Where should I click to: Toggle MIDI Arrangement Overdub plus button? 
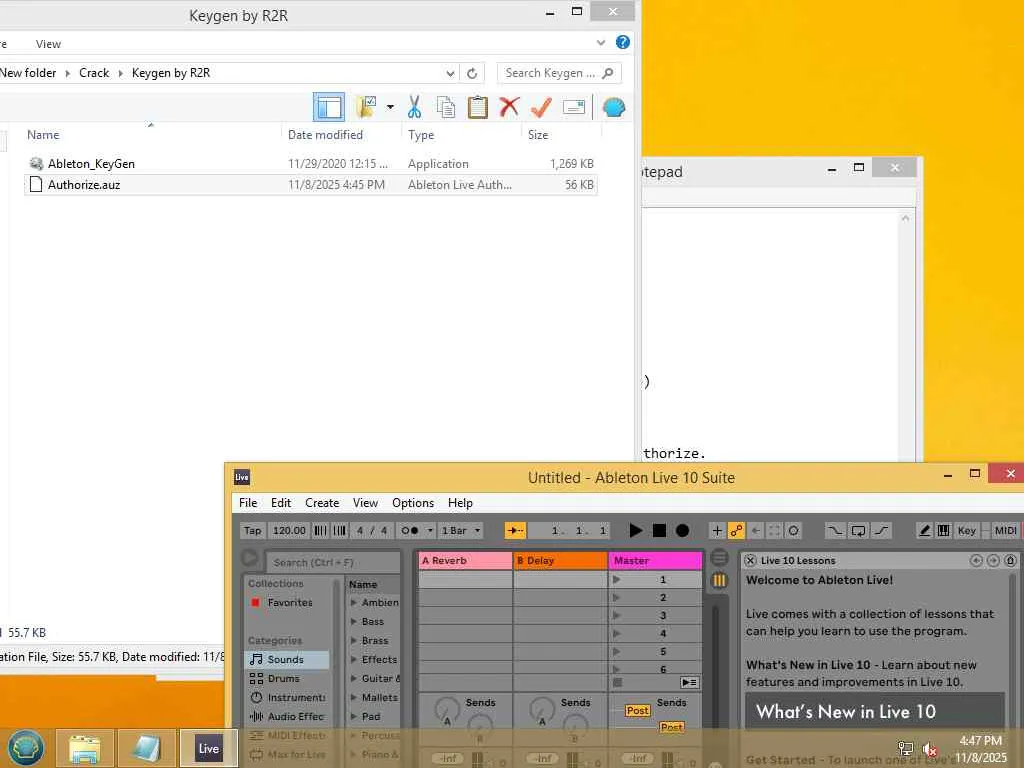pyautogui.click(x=717, y=531)
